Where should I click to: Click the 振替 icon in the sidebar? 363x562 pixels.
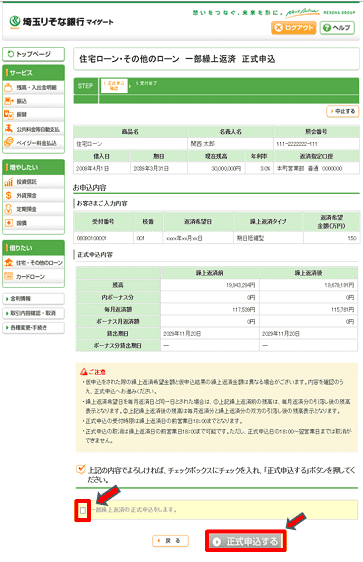[9, 114]
